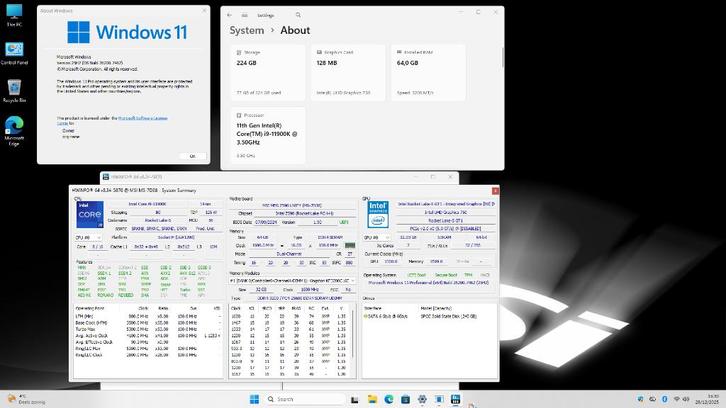Click the Settings window vertical scrollbar
This screenshot has width=726, height=408.
(502, 58)
